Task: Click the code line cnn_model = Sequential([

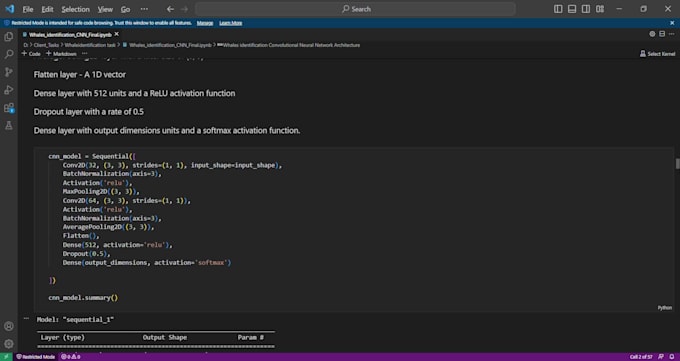Action: point(92,156)
